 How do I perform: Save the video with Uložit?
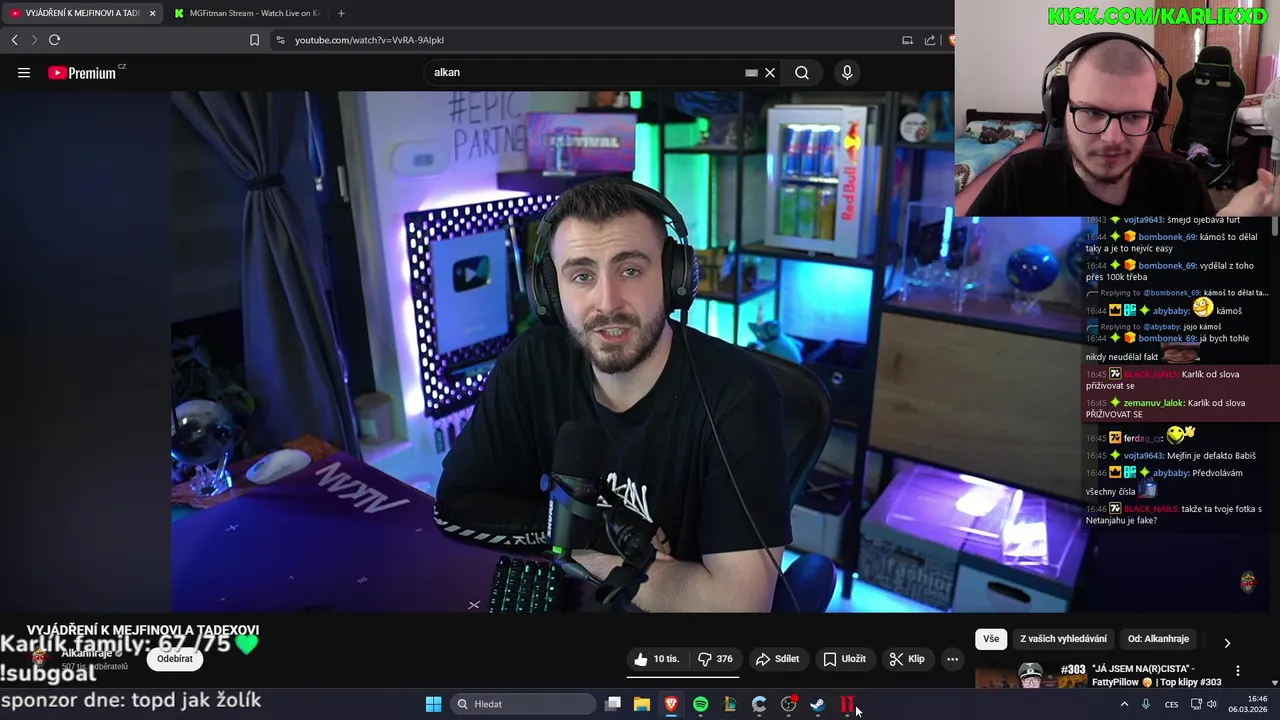[x=844, y=659]
